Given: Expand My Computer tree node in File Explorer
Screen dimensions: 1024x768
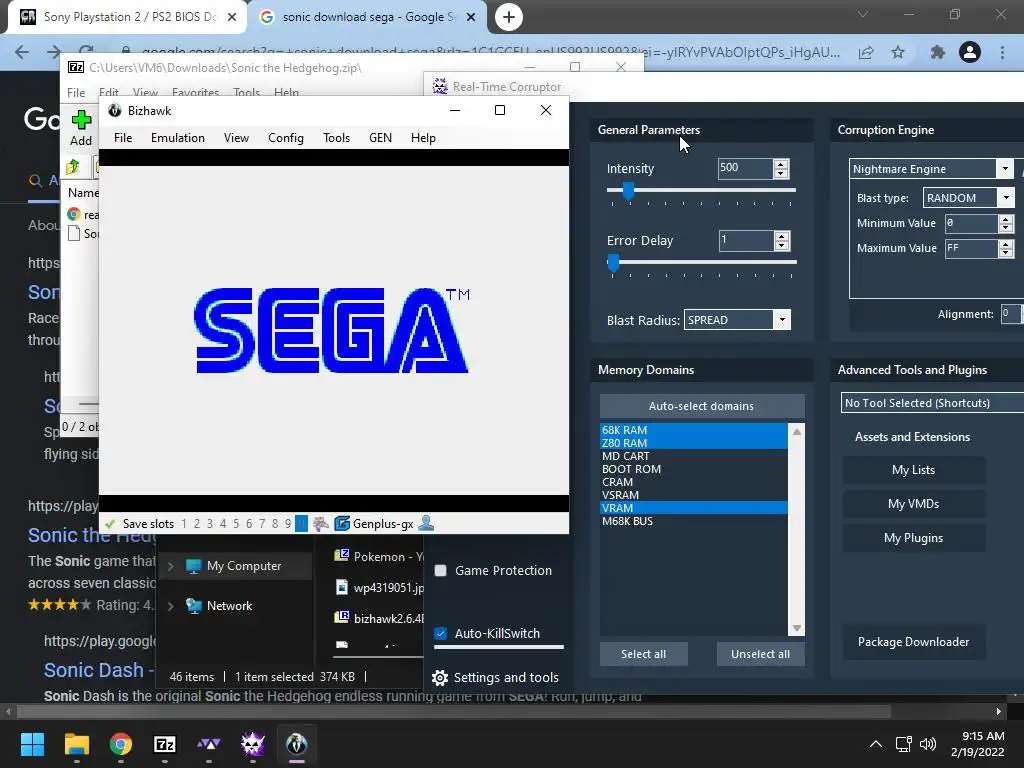Looking at the screenshot, I should 170,566.
